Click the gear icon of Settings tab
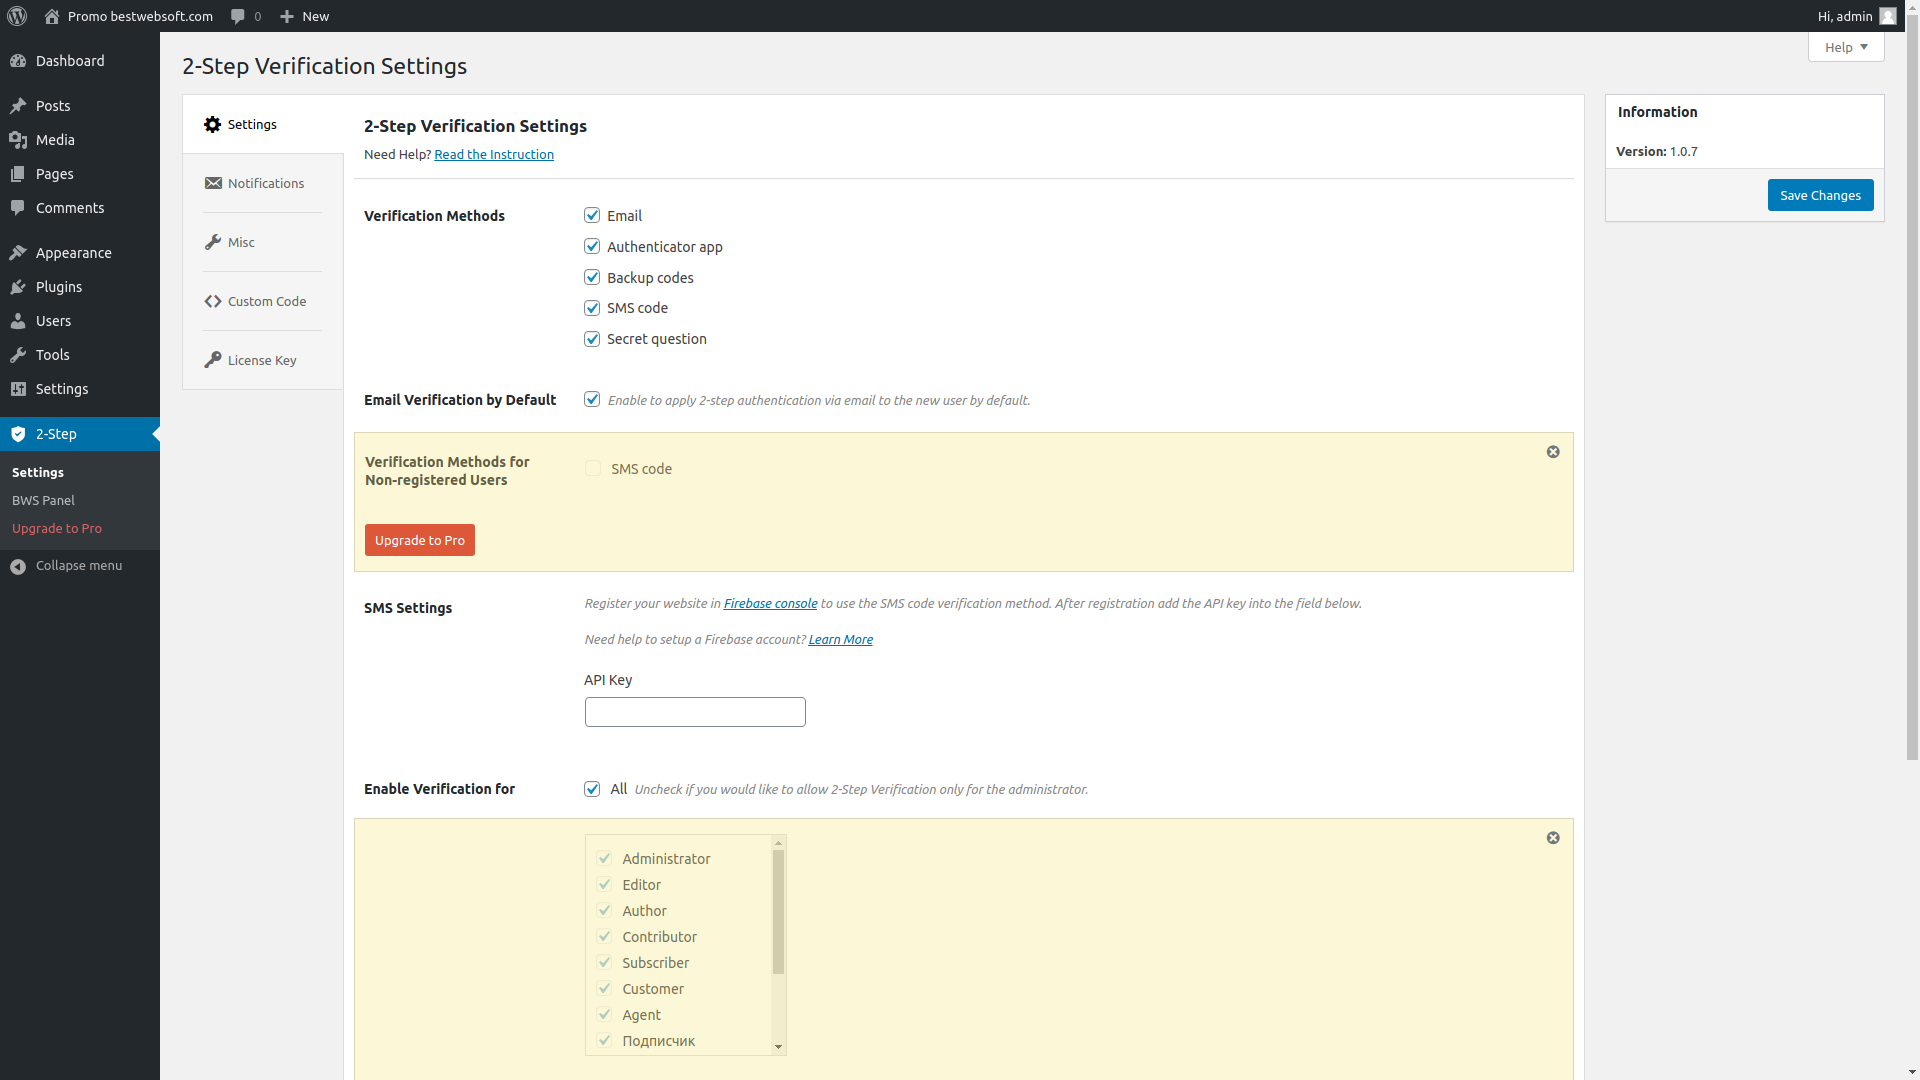Viewport: 1920px width, 1080px height. click(212, 124)
